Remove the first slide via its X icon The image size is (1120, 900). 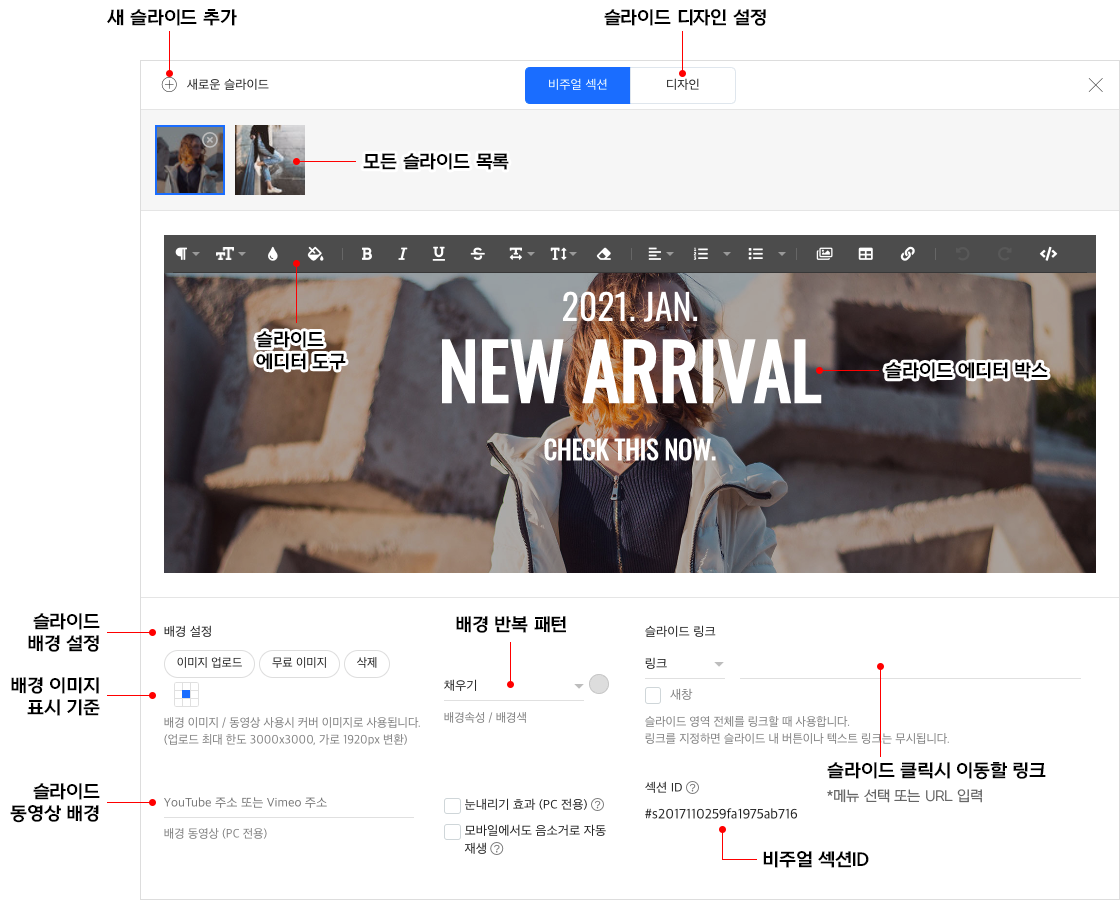209,140
